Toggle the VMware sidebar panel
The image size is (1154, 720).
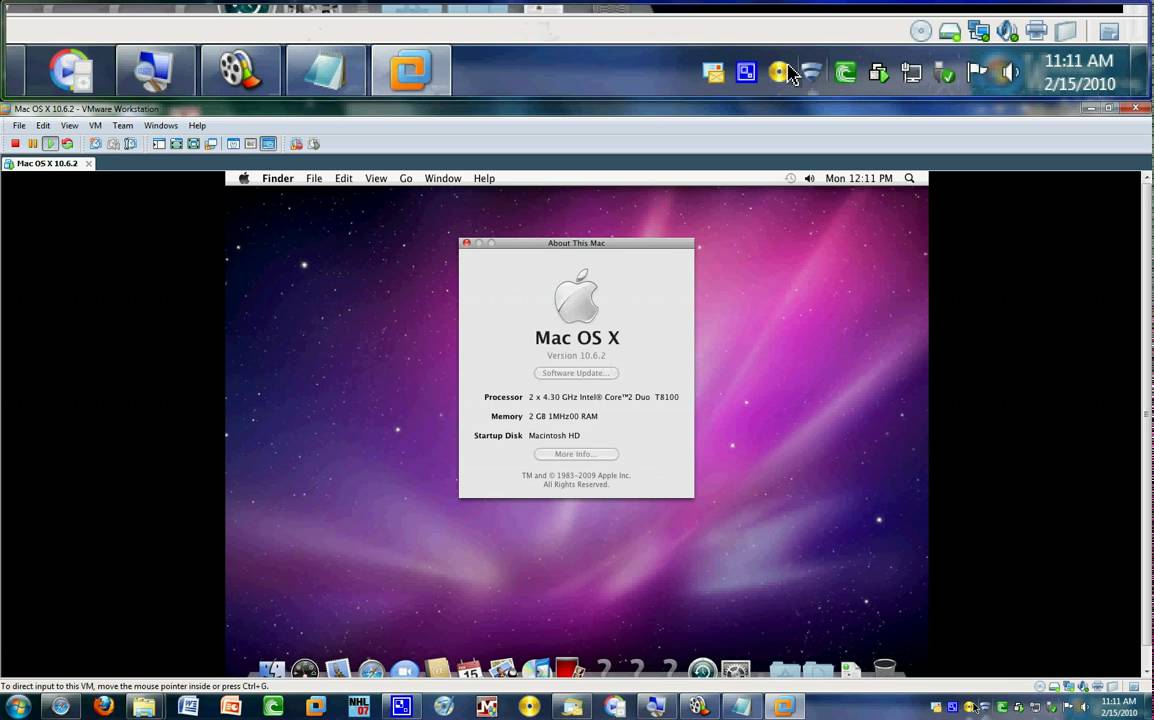click(x=158, y=144)
